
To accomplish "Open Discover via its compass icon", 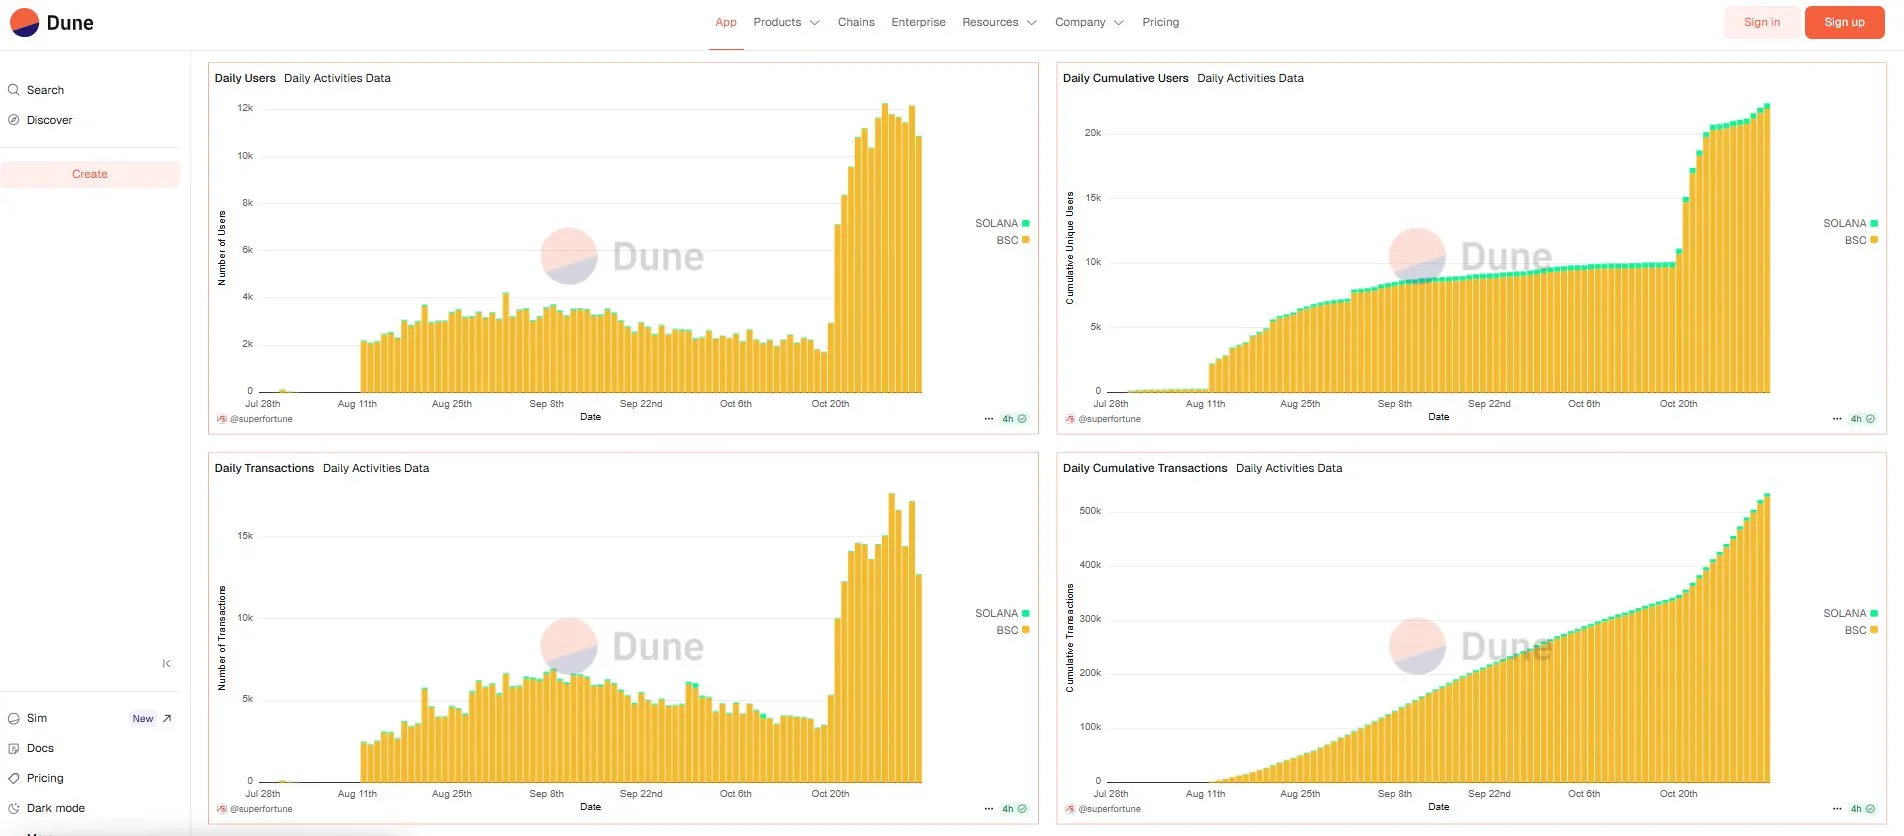I will point(14,120).
